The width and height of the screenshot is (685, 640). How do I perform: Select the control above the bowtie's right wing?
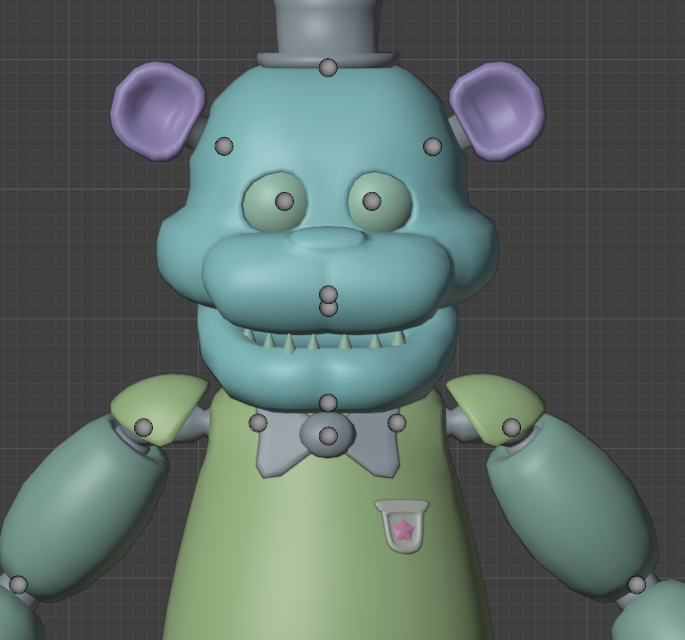pyautogui.click(x=397, y=422)
